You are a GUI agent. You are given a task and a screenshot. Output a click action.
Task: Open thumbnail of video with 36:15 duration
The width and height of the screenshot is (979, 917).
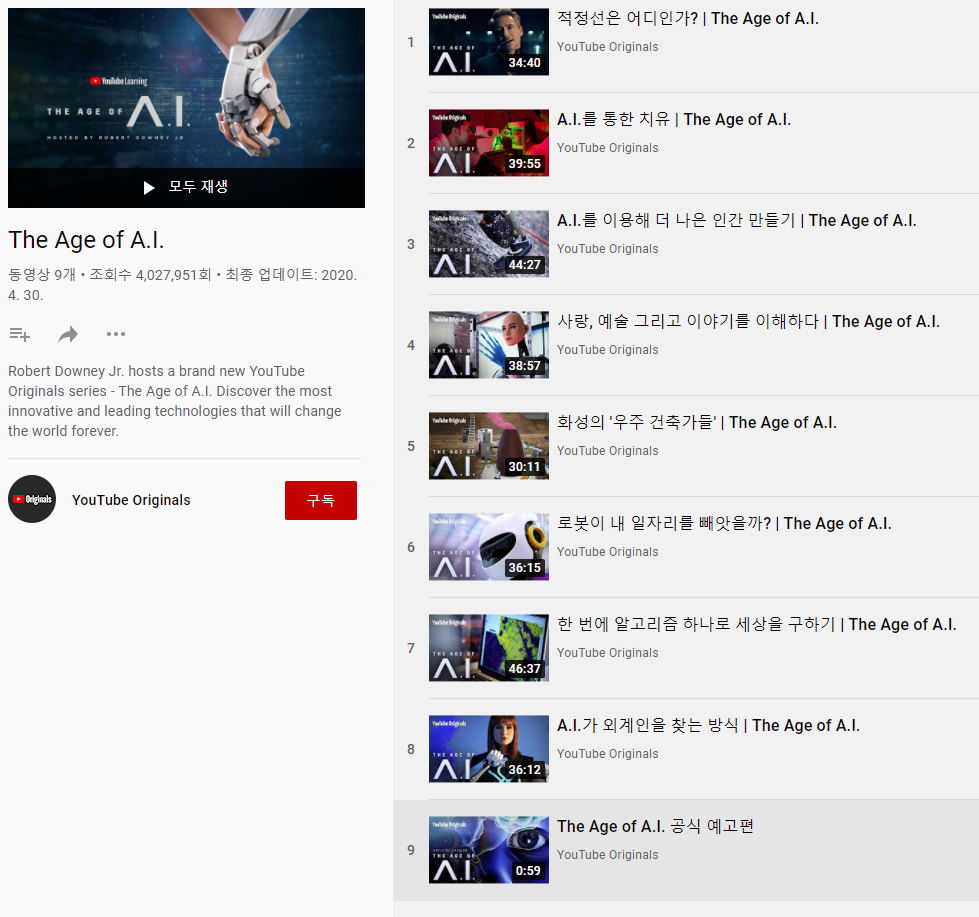(x=489, y=547)
